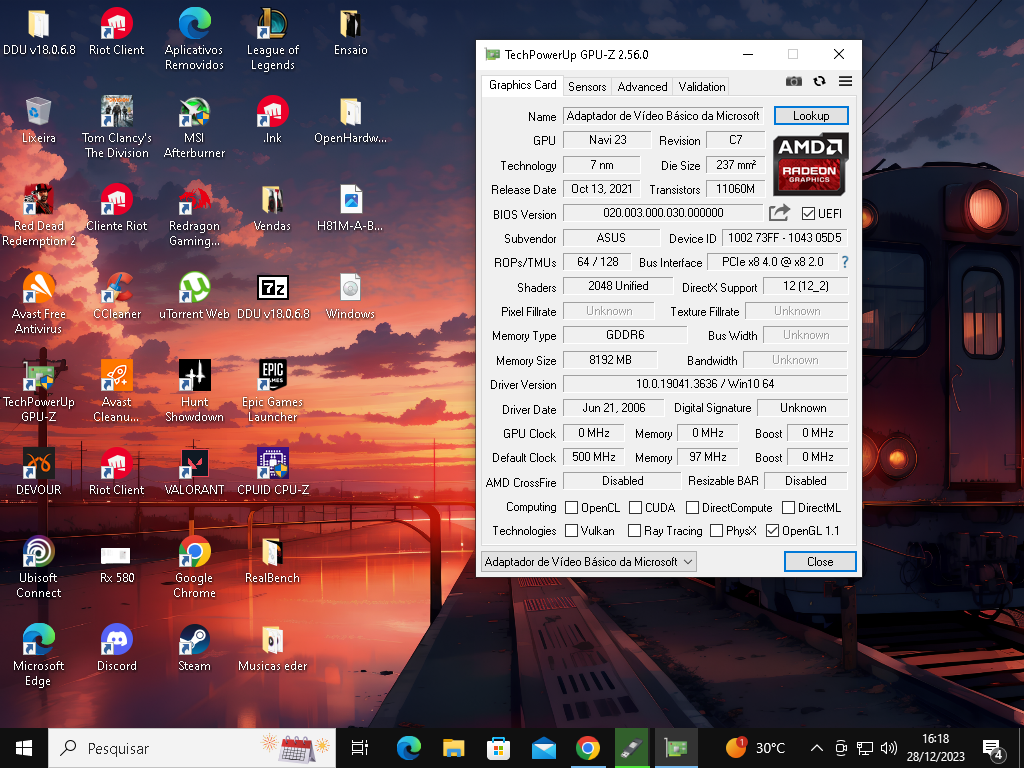Click the GPU-Z refresh icon
This screenshot has height=768, width=1024.
(820, 81)
